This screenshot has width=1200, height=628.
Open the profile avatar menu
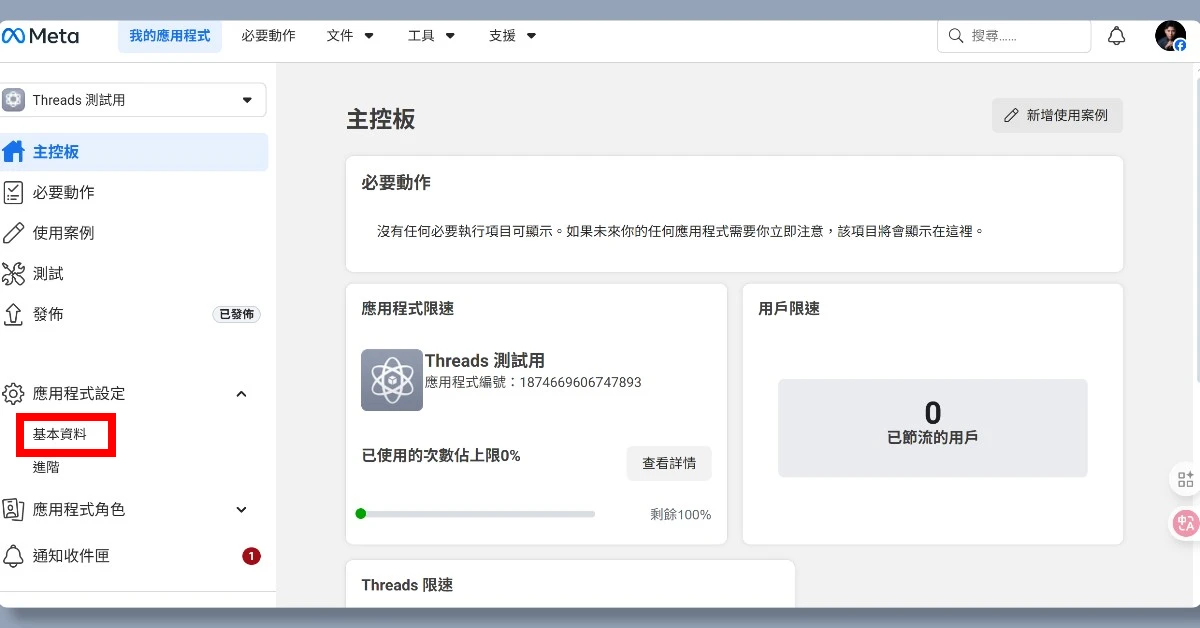[x=1170, y=36]
